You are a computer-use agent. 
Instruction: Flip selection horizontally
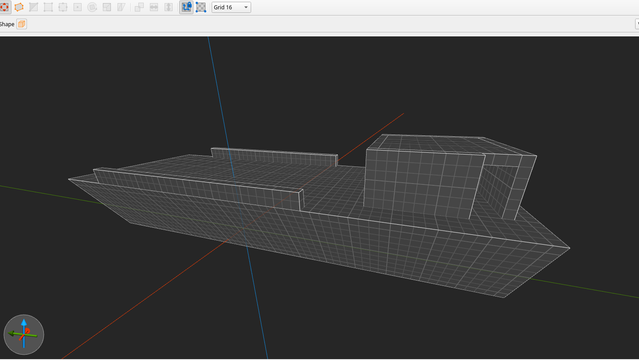[154, 7]
